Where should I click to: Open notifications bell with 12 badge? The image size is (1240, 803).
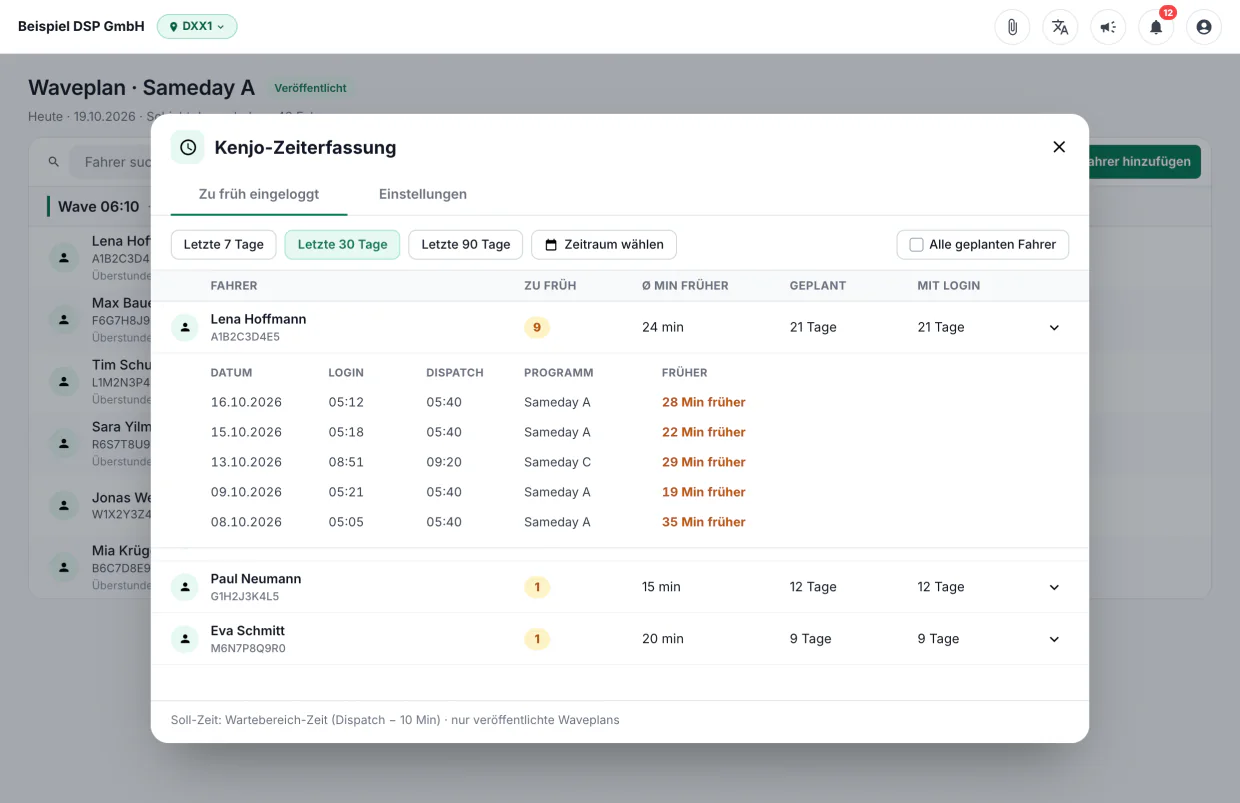(x=1156, y=27)
